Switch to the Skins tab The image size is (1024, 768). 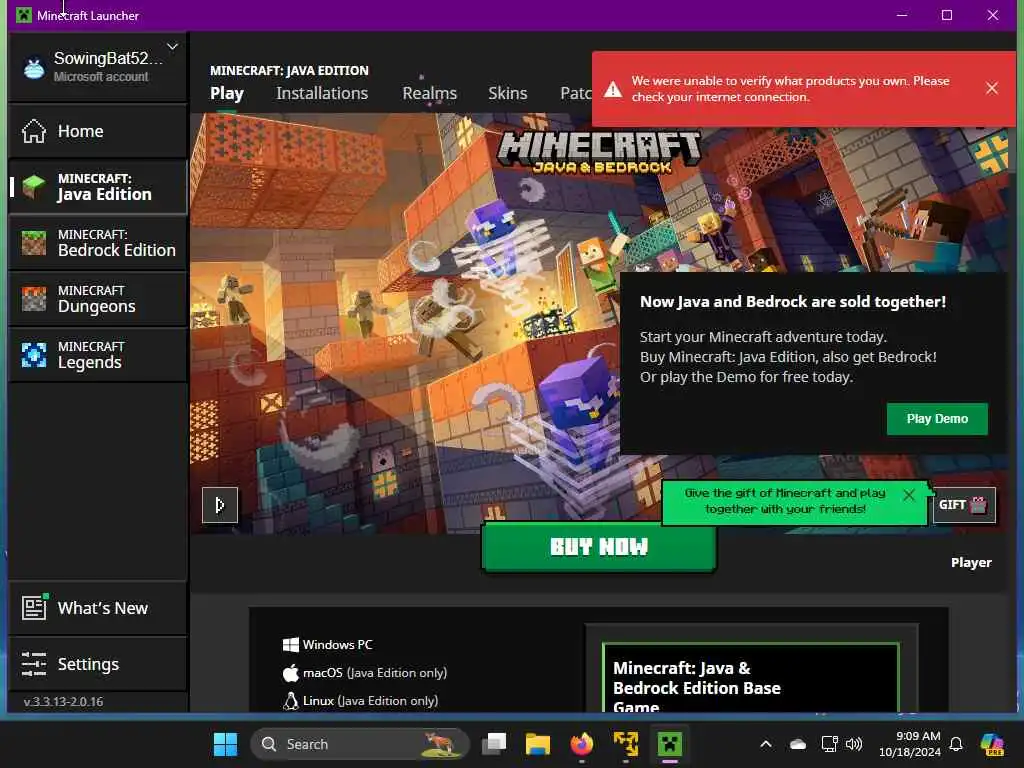pos(507,93)
